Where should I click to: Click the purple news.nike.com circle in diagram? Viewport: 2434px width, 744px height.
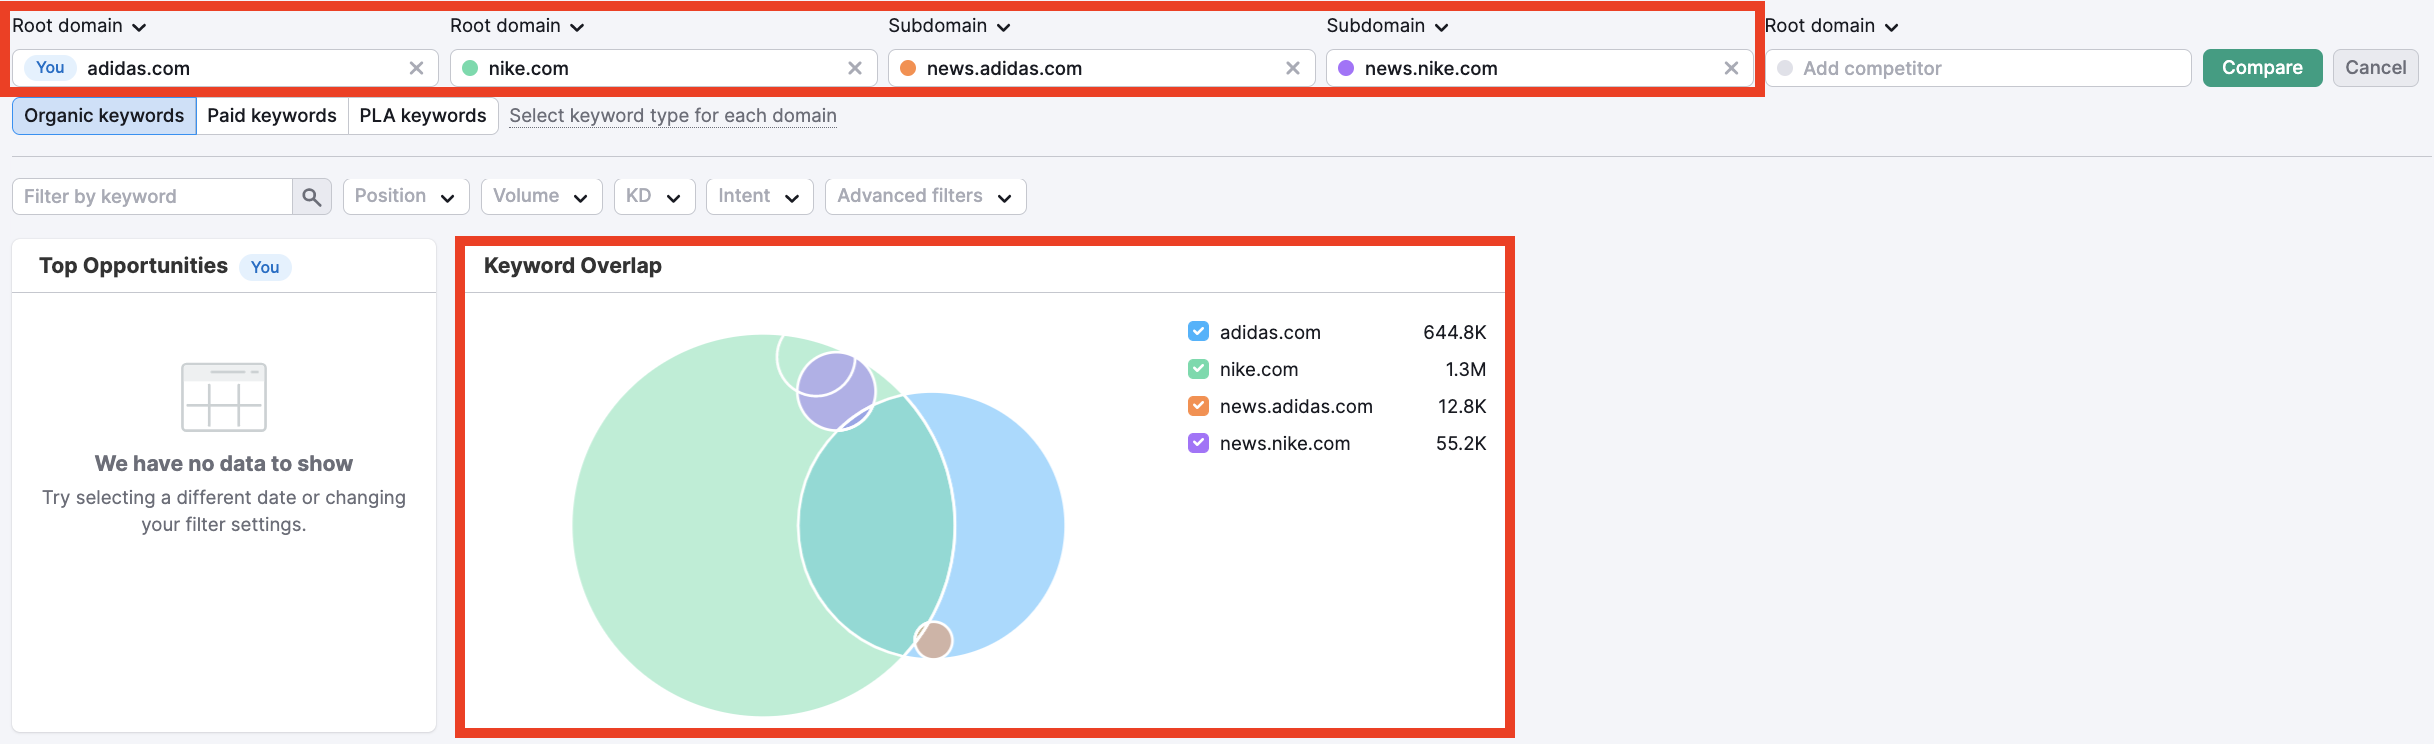[834, 391]
